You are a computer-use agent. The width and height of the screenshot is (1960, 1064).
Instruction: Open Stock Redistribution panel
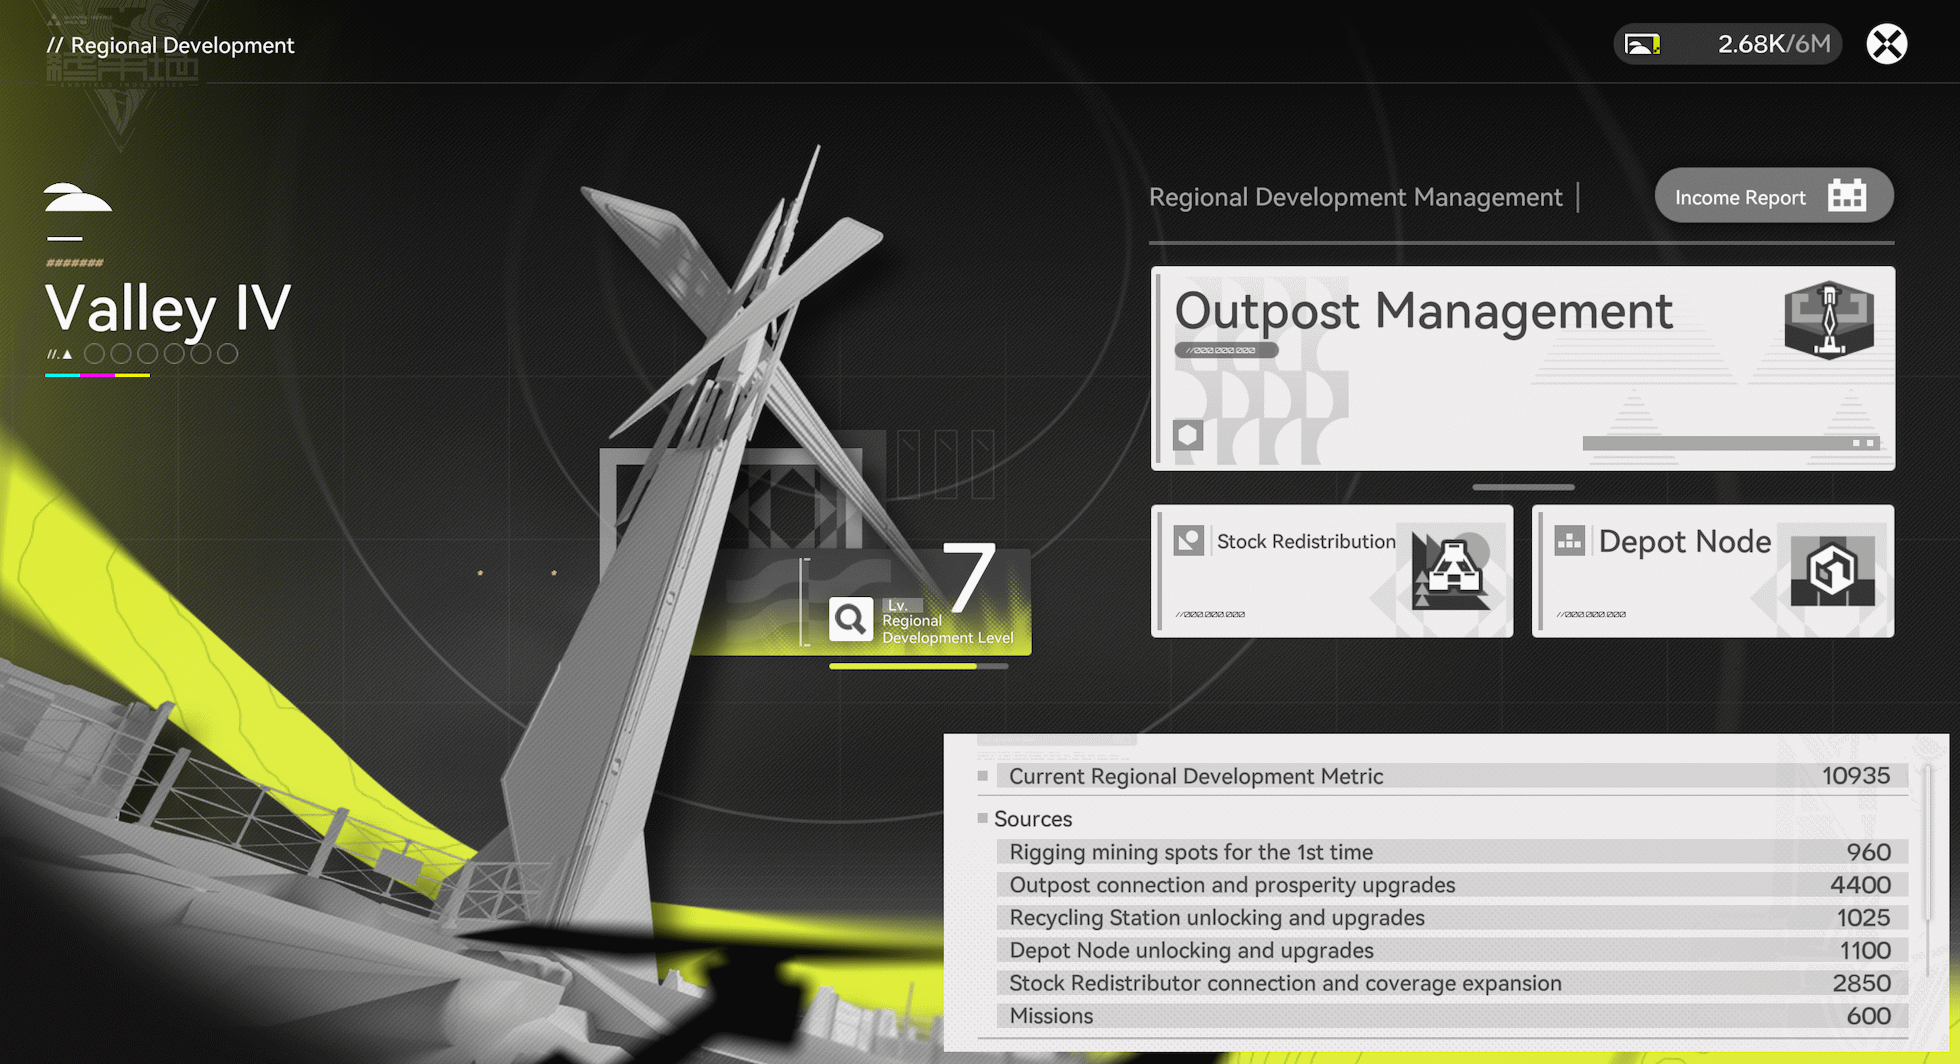pyautogui.click(x=1332, y=571)
